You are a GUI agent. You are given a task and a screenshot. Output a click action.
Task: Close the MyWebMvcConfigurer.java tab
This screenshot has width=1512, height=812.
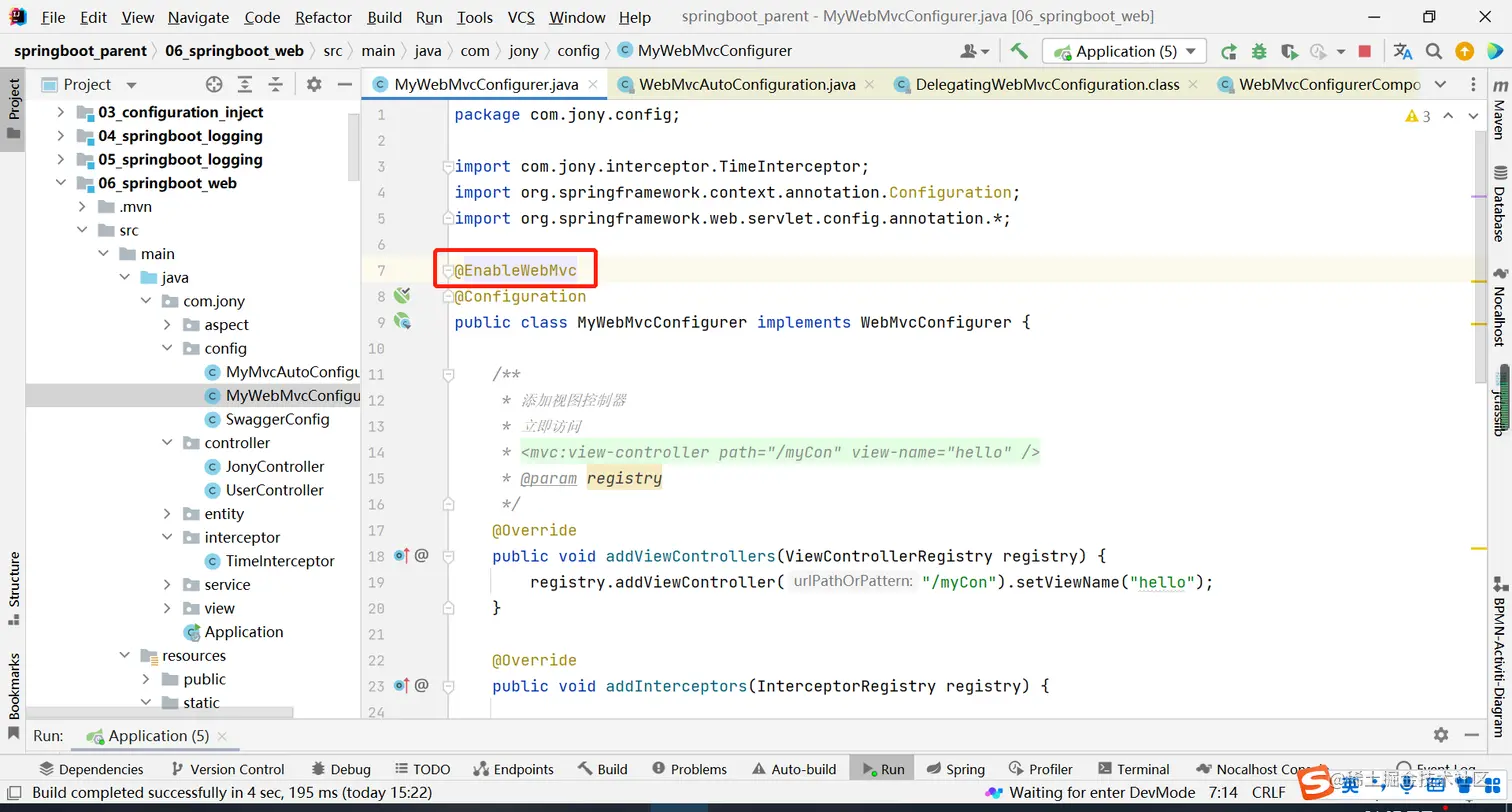pyautogui.click(x=593, y=85)
